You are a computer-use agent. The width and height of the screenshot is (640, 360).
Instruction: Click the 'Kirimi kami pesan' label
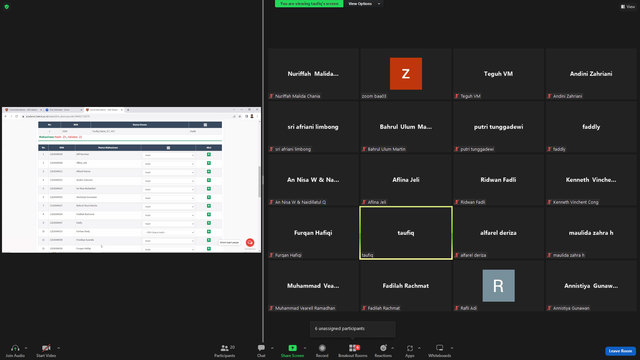229,242
